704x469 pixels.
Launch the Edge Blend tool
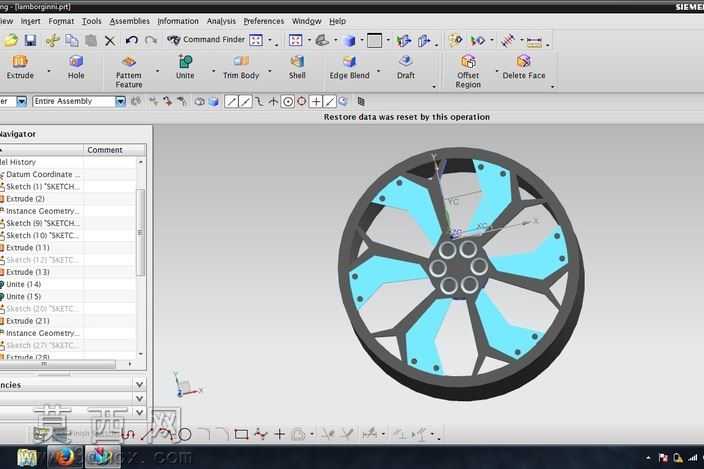[x=349, y=67]
